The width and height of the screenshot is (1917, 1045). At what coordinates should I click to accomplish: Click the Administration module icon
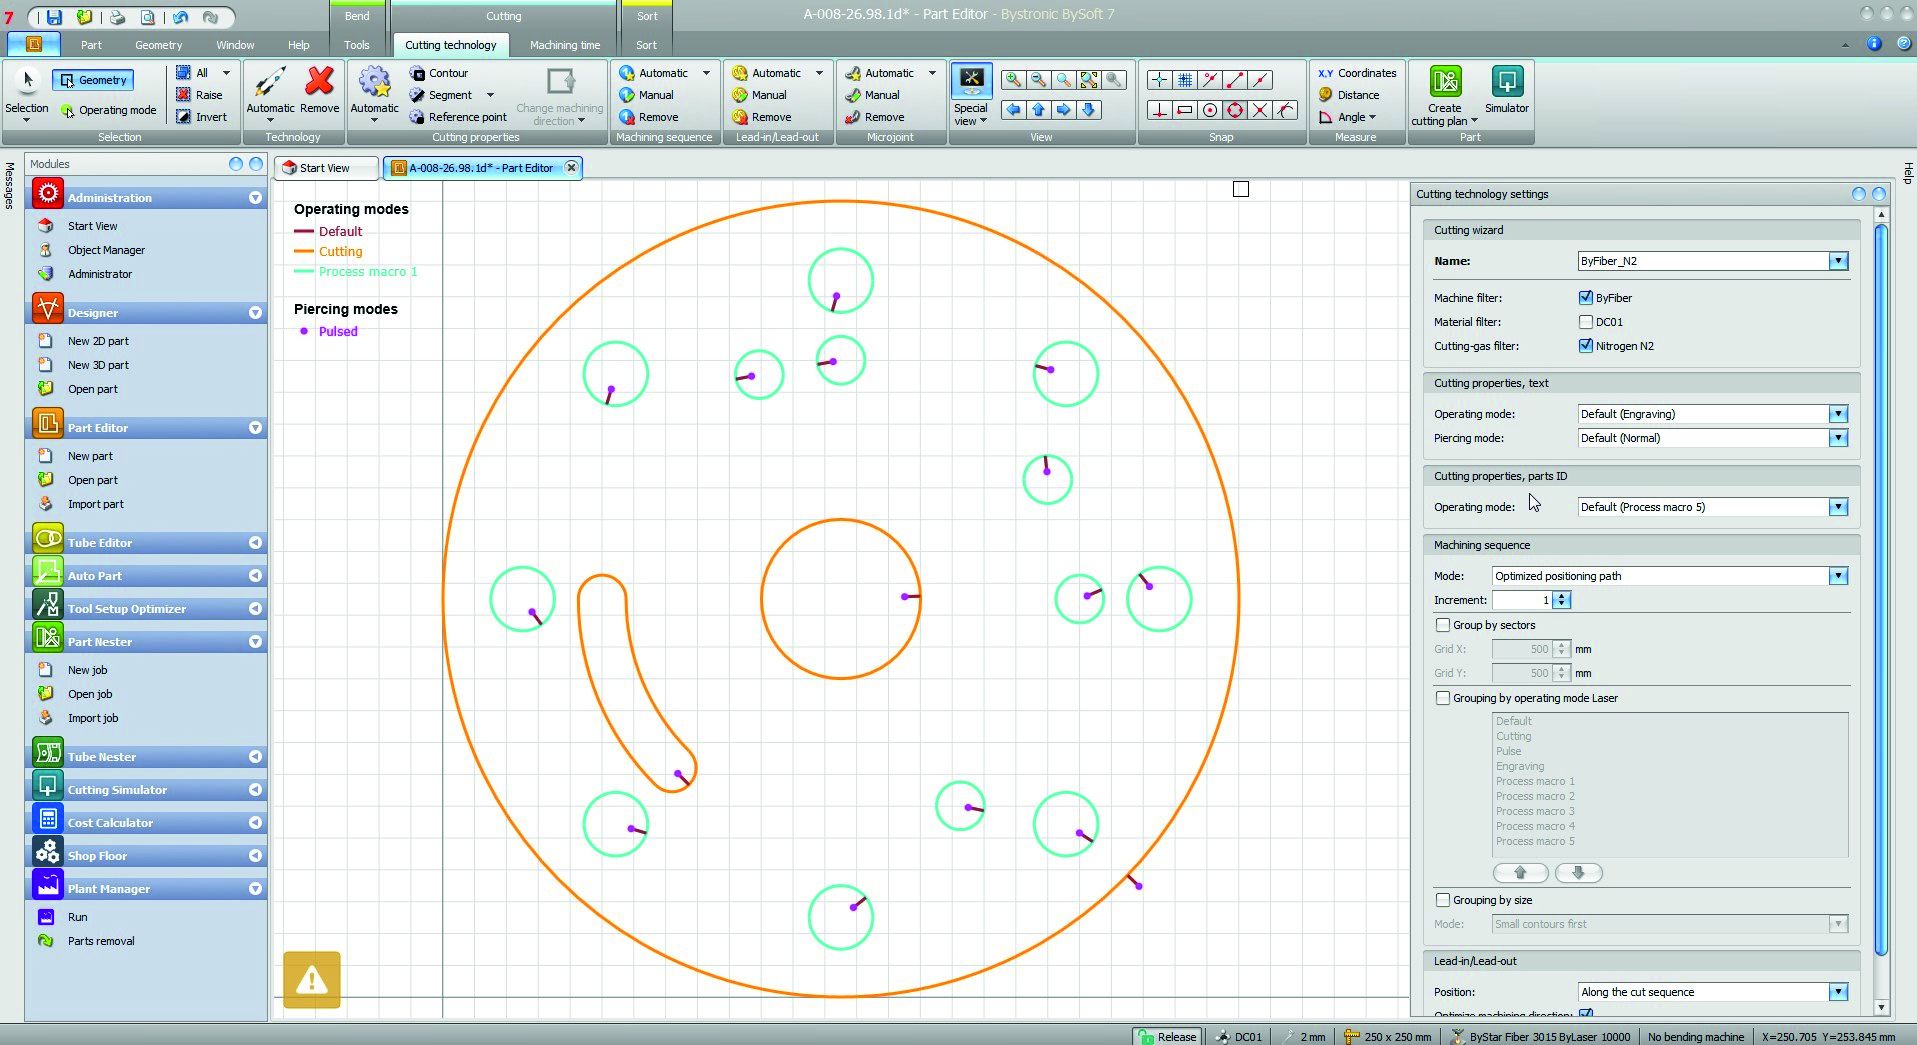tap(47, 194)
